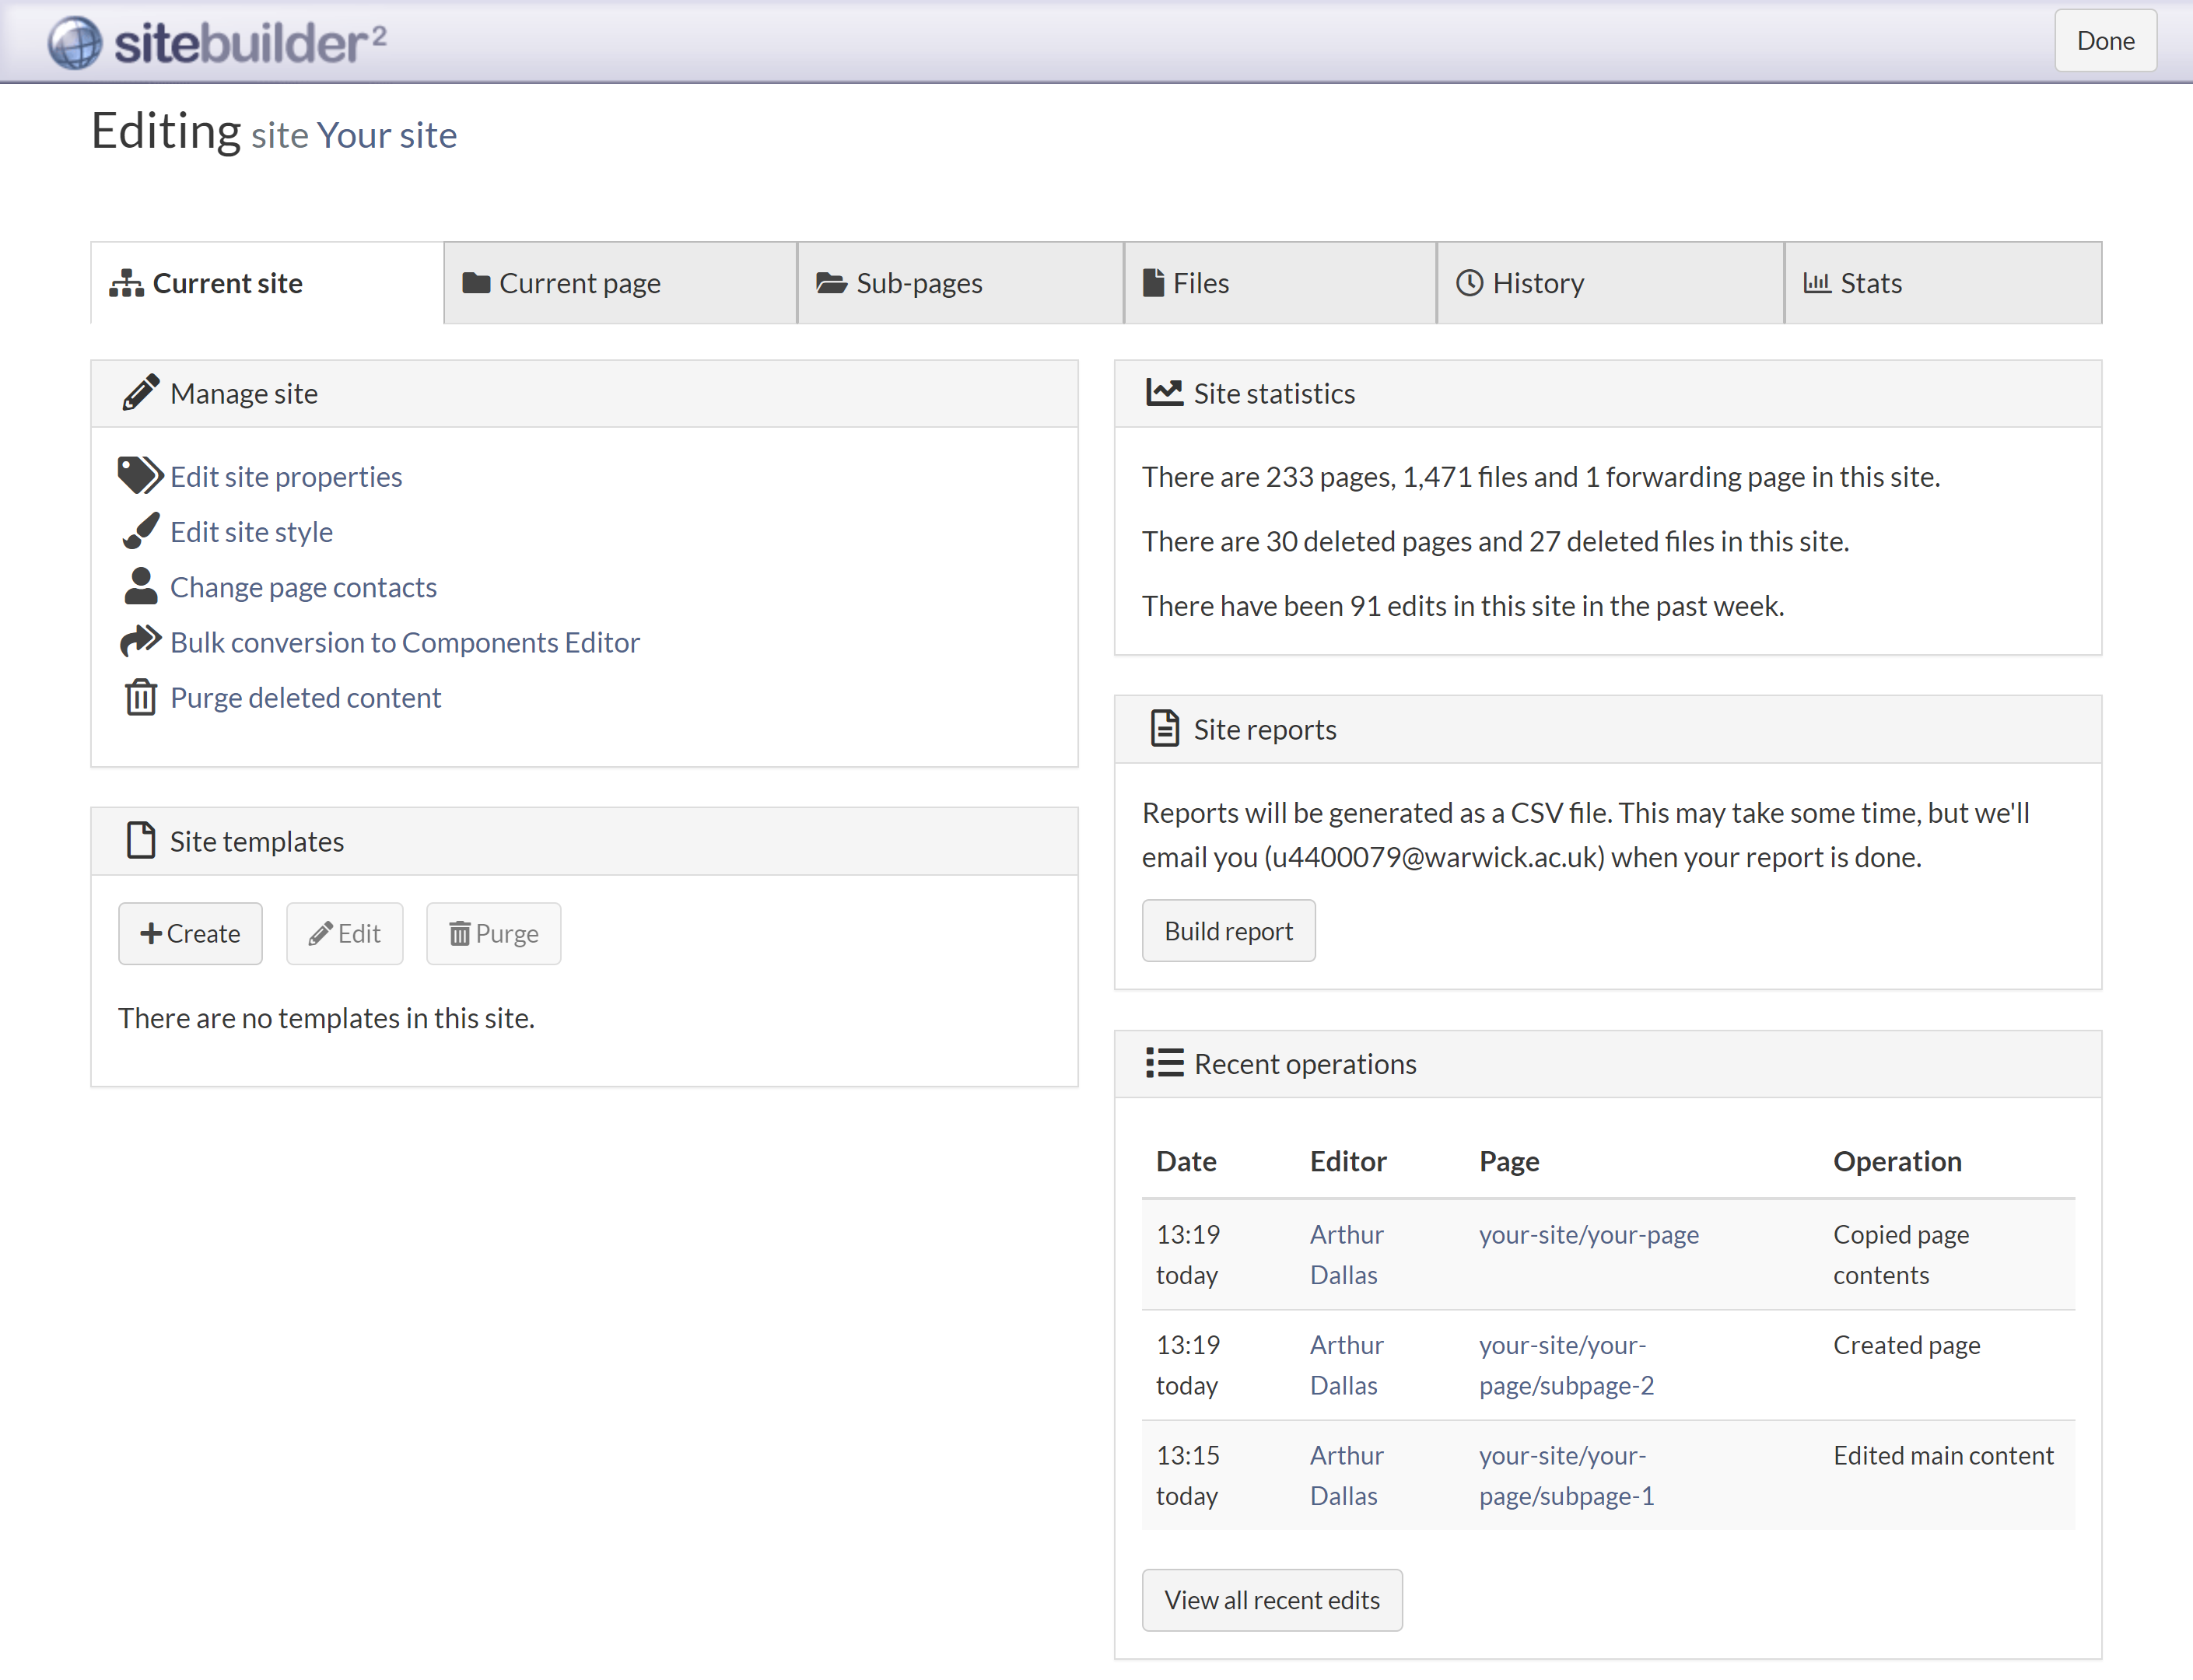Click the tag icon beside Edit site properties

pos(140,476)
